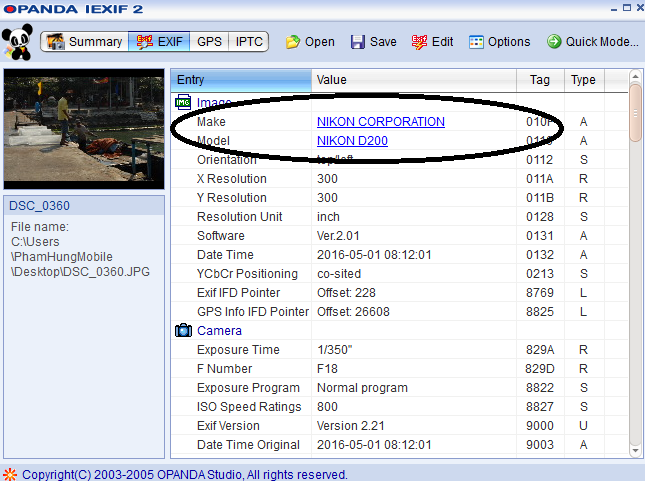Image resolution: width=645 pixels, height=481 pixels.
Task: Click the Save floppy disk icon
Action: pos(357,42)
